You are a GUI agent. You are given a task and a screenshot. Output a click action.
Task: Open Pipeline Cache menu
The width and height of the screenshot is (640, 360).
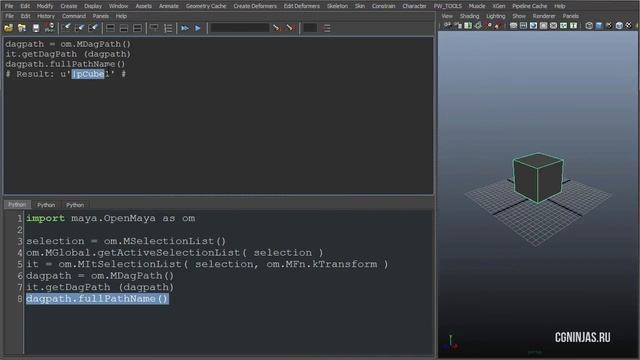click(529, 6)
